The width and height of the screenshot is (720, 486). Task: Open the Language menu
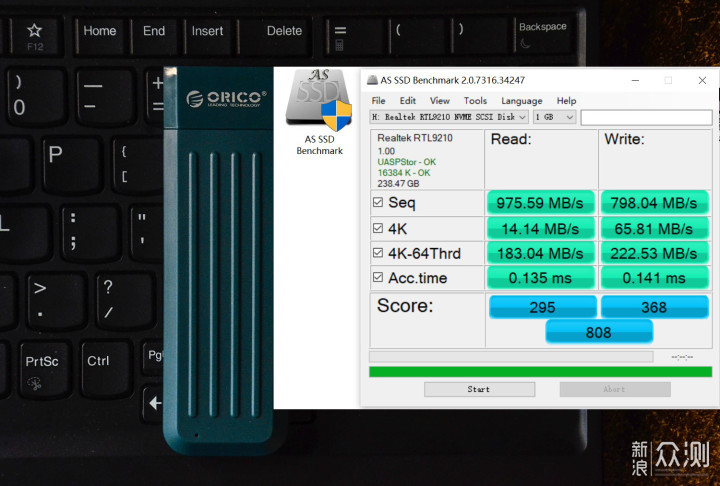click(522, 101)
